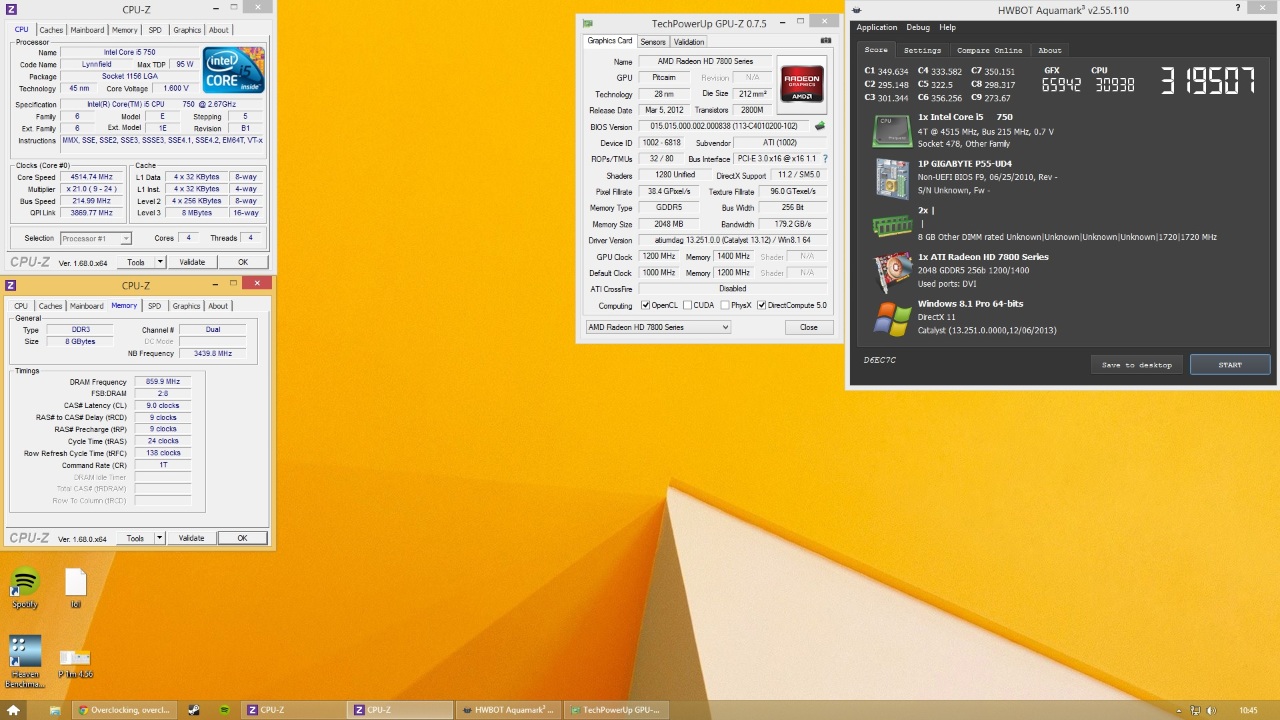This screenshot has width=1280, height=720.
Task: Click the graphics card icon in Aquamark
Action: point(891,270)
